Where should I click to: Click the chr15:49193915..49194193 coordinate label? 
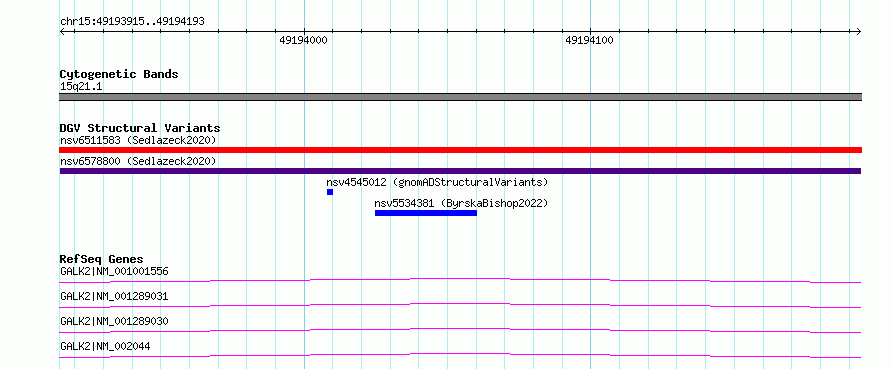pos(132,22)
